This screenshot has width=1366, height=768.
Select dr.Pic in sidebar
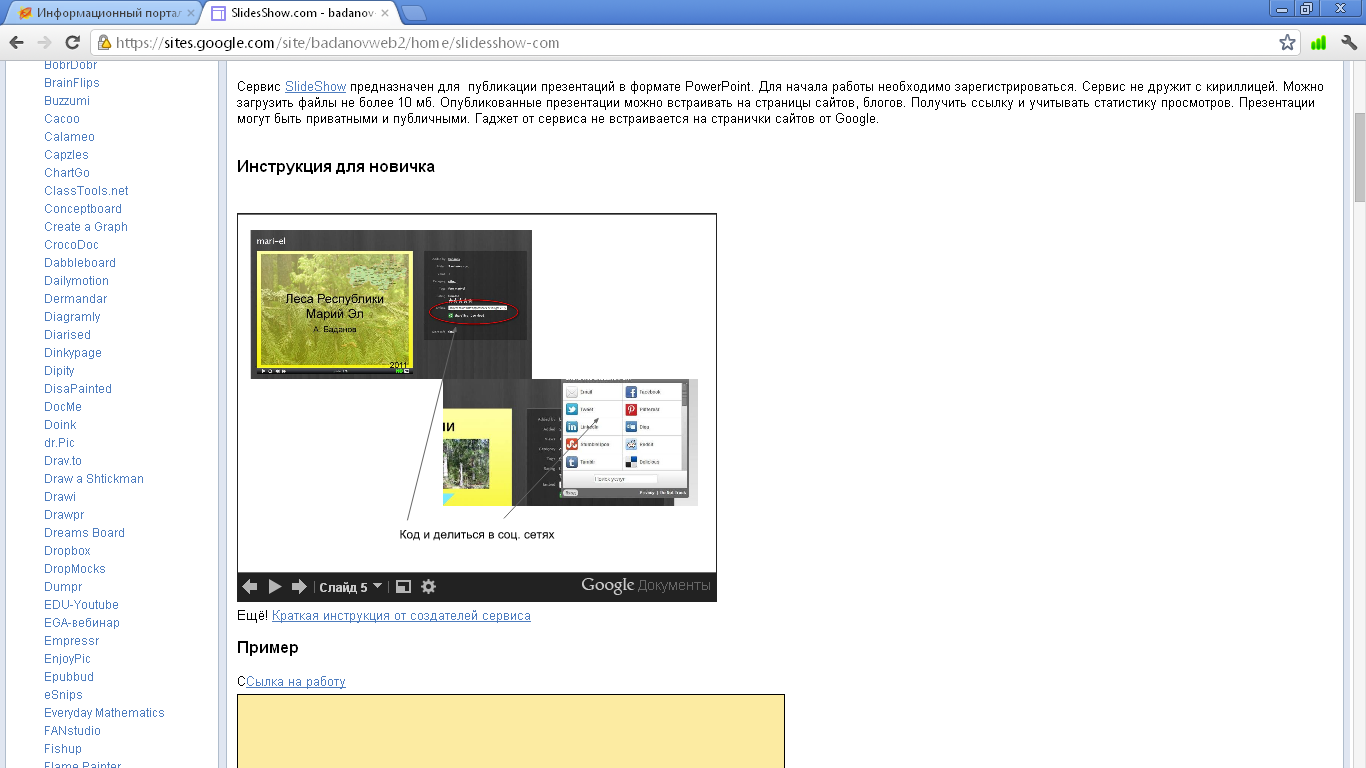(59, 443)
